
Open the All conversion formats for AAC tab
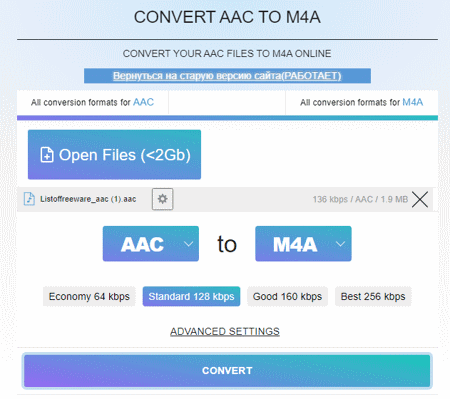[93, 102]
